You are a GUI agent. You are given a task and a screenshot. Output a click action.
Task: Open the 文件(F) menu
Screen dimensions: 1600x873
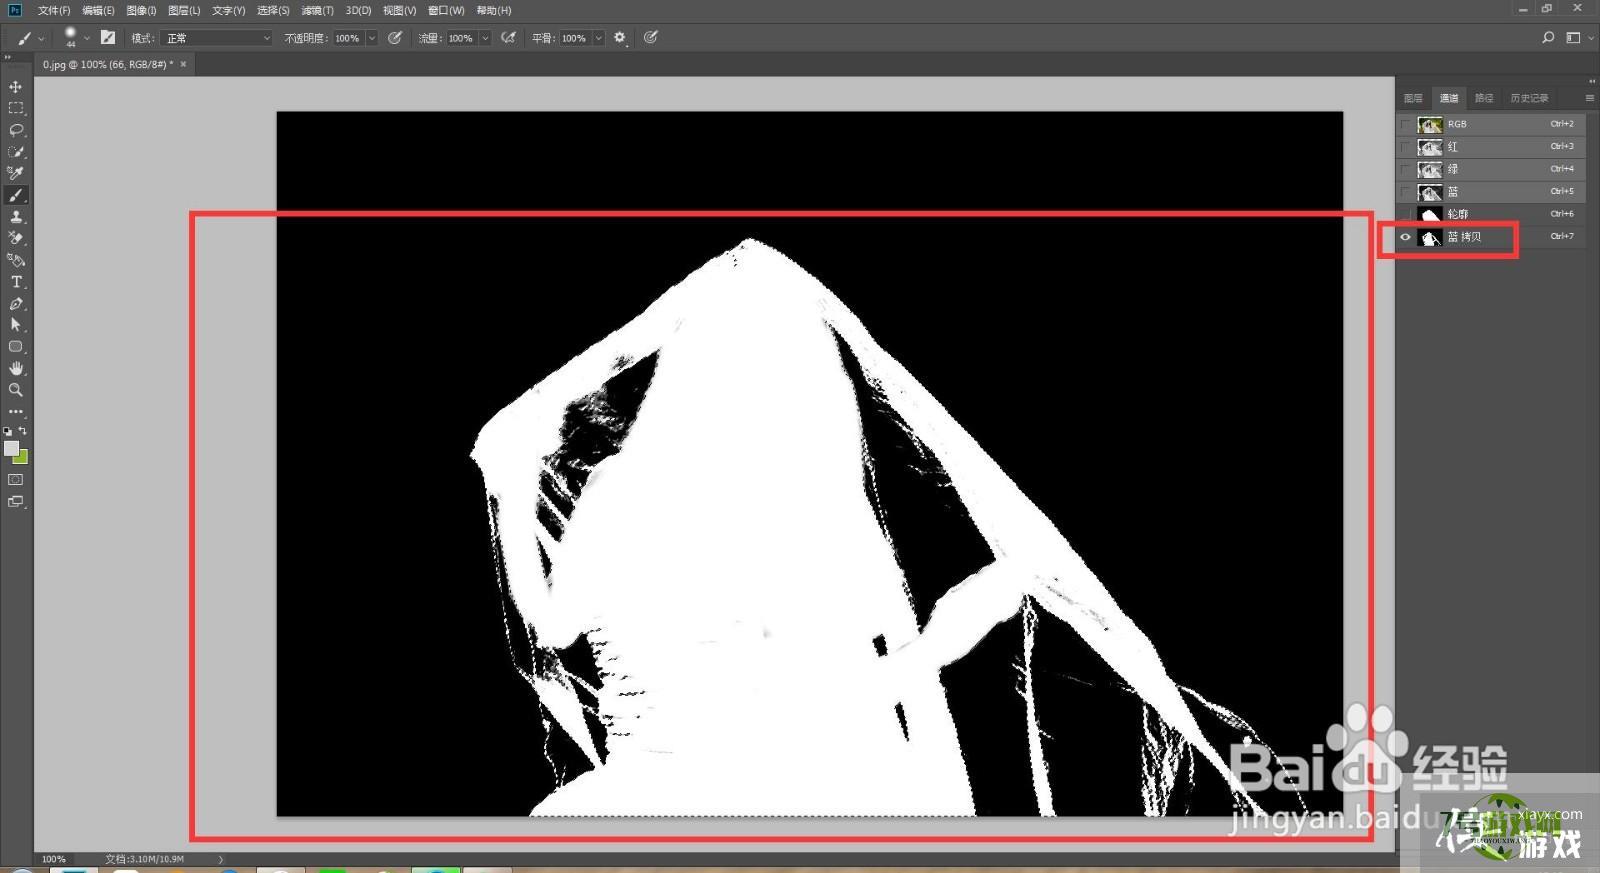(x=54, y=10)
